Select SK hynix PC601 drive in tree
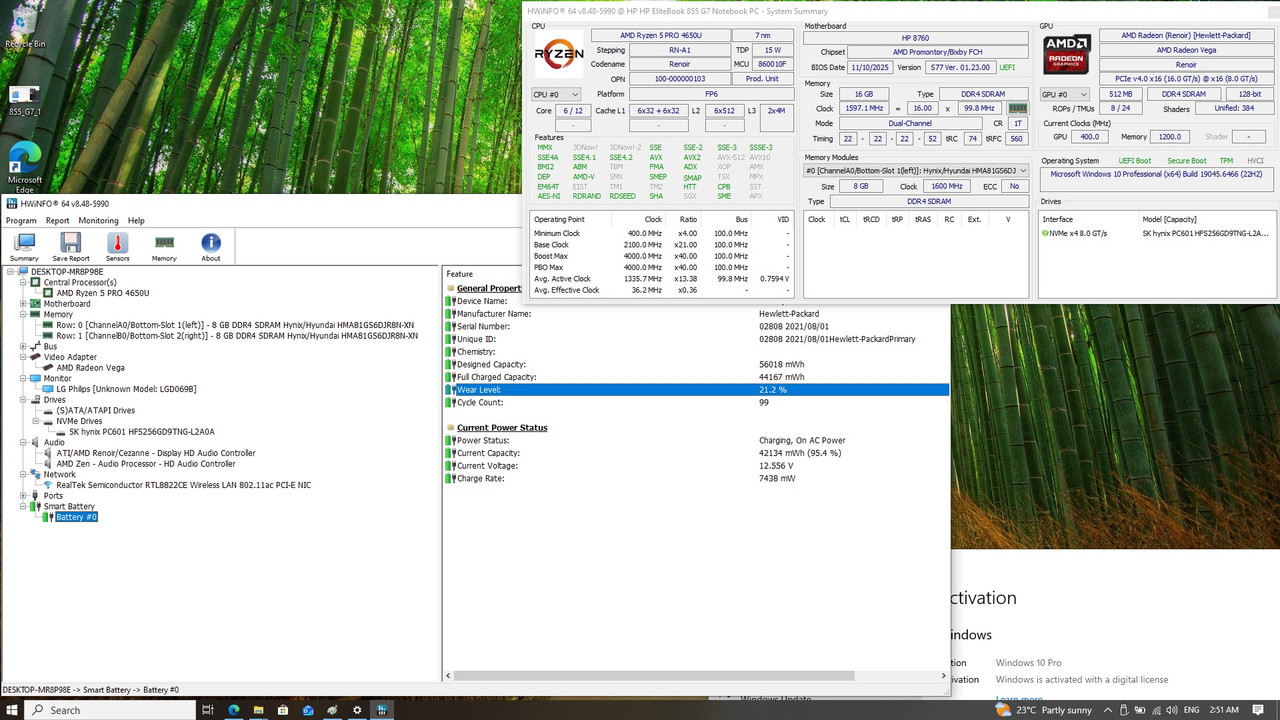This screenshot has height=720, width=1280. (142, 432)
